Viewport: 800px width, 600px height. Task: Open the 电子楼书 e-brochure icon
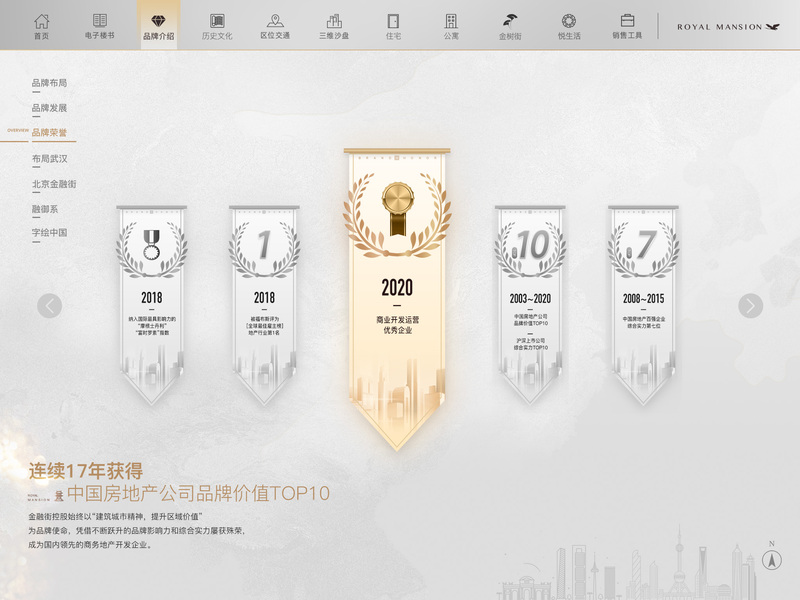pyautogui.click(x=99, y=27)
